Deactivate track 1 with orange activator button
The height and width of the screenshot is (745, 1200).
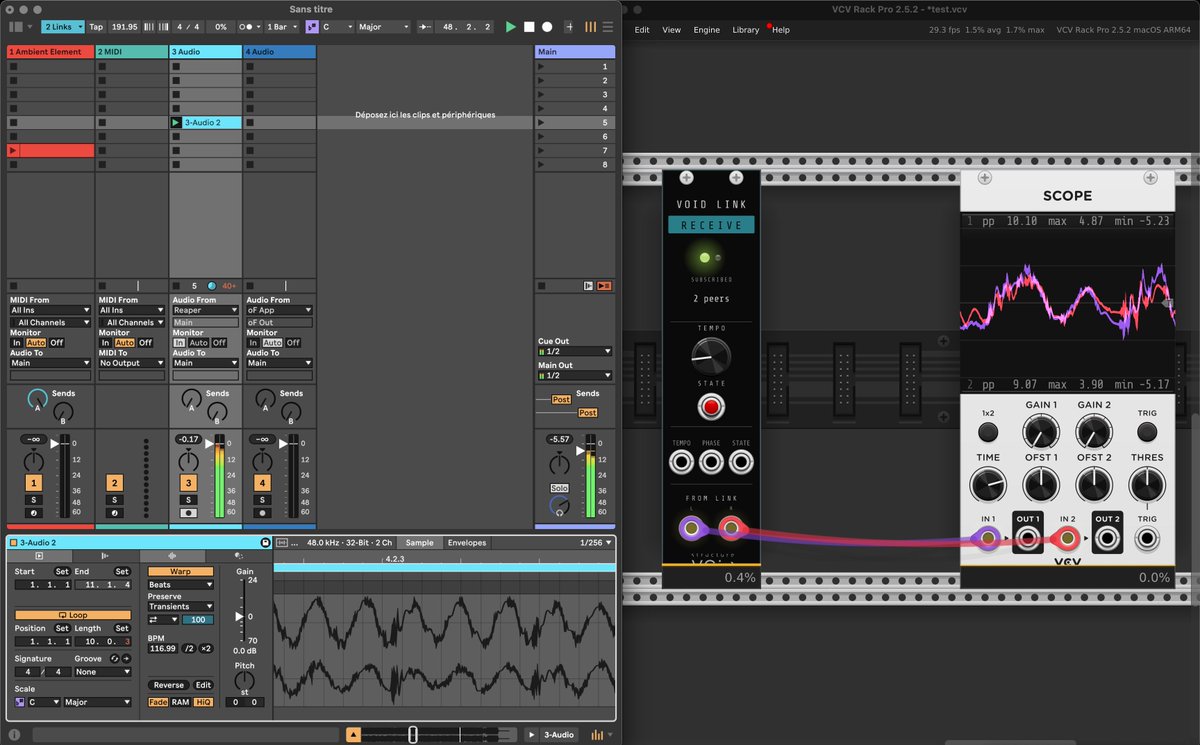[33, 483]
